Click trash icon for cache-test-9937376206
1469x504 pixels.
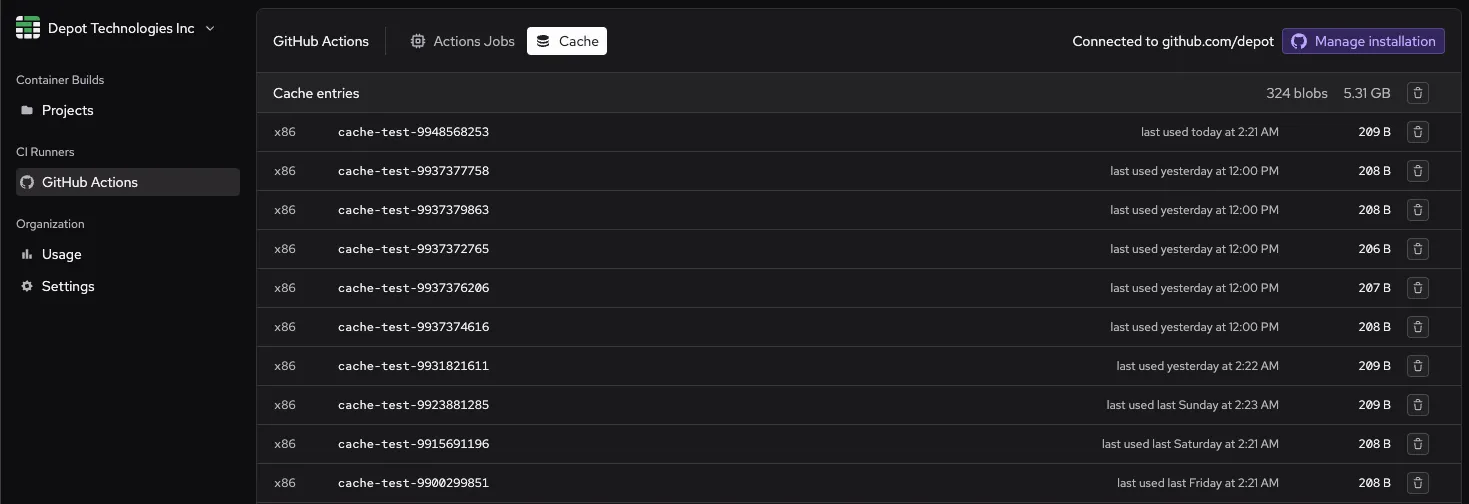pyautogui.click(x=1417, y=288)
